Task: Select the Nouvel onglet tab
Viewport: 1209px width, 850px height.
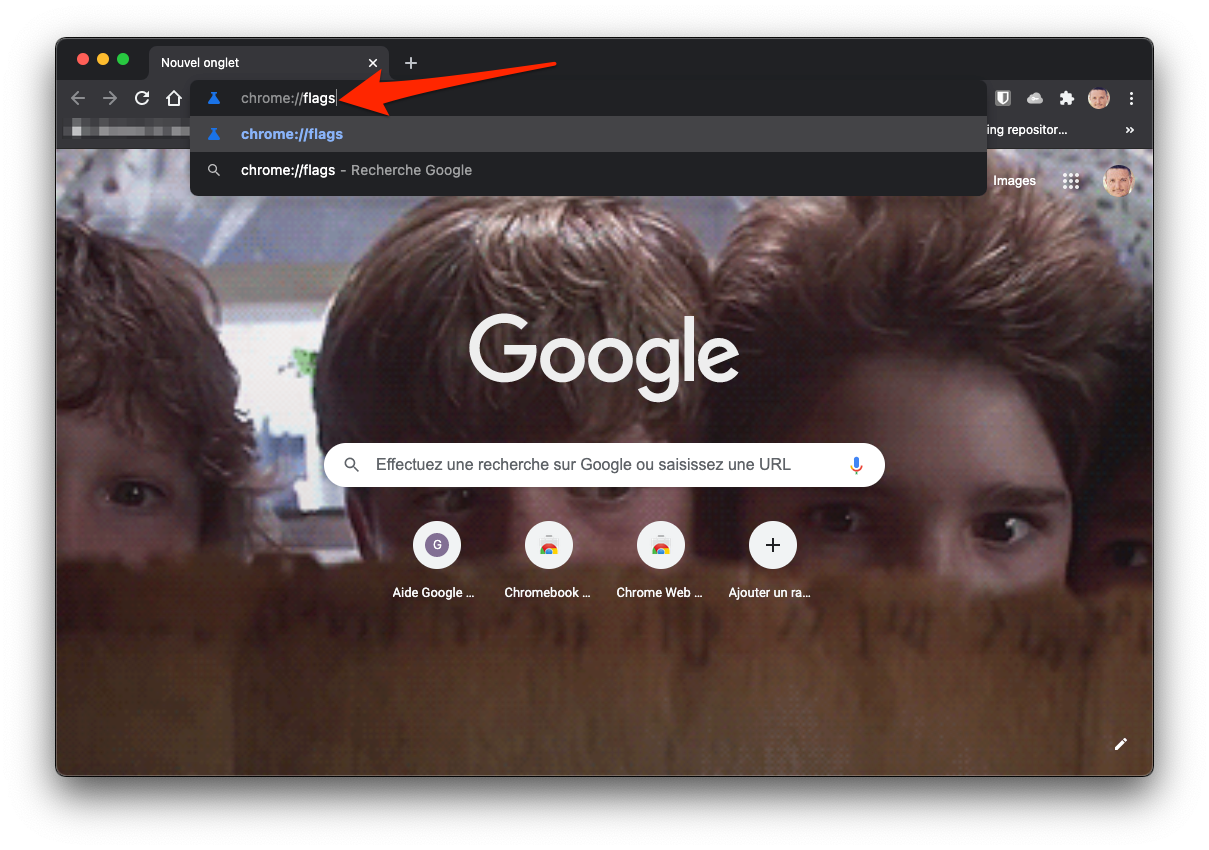Action: click(267, 63)
